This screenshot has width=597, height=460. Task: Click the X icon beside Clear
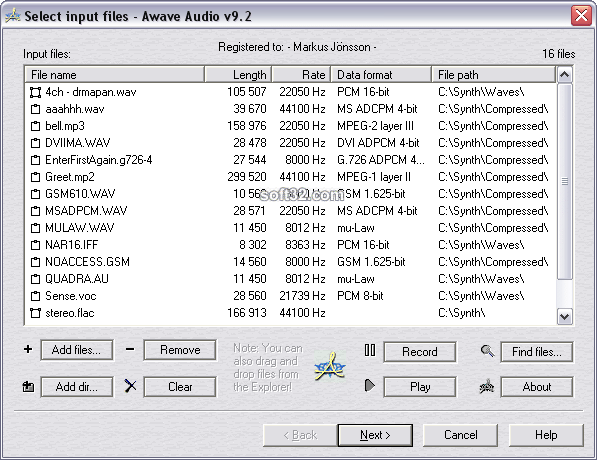coord(130,386)
